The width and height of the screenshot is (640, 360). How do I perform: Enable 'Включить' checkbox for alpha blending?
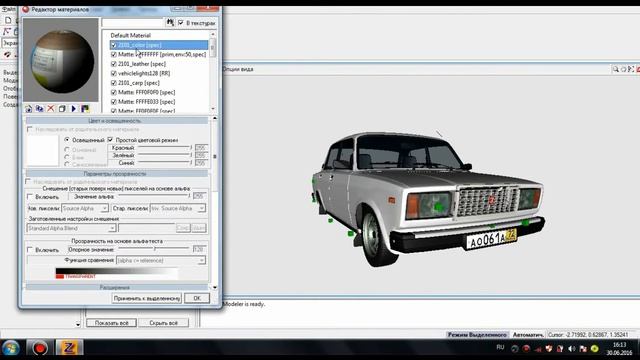pyautogui.click(x=30, y=197)
